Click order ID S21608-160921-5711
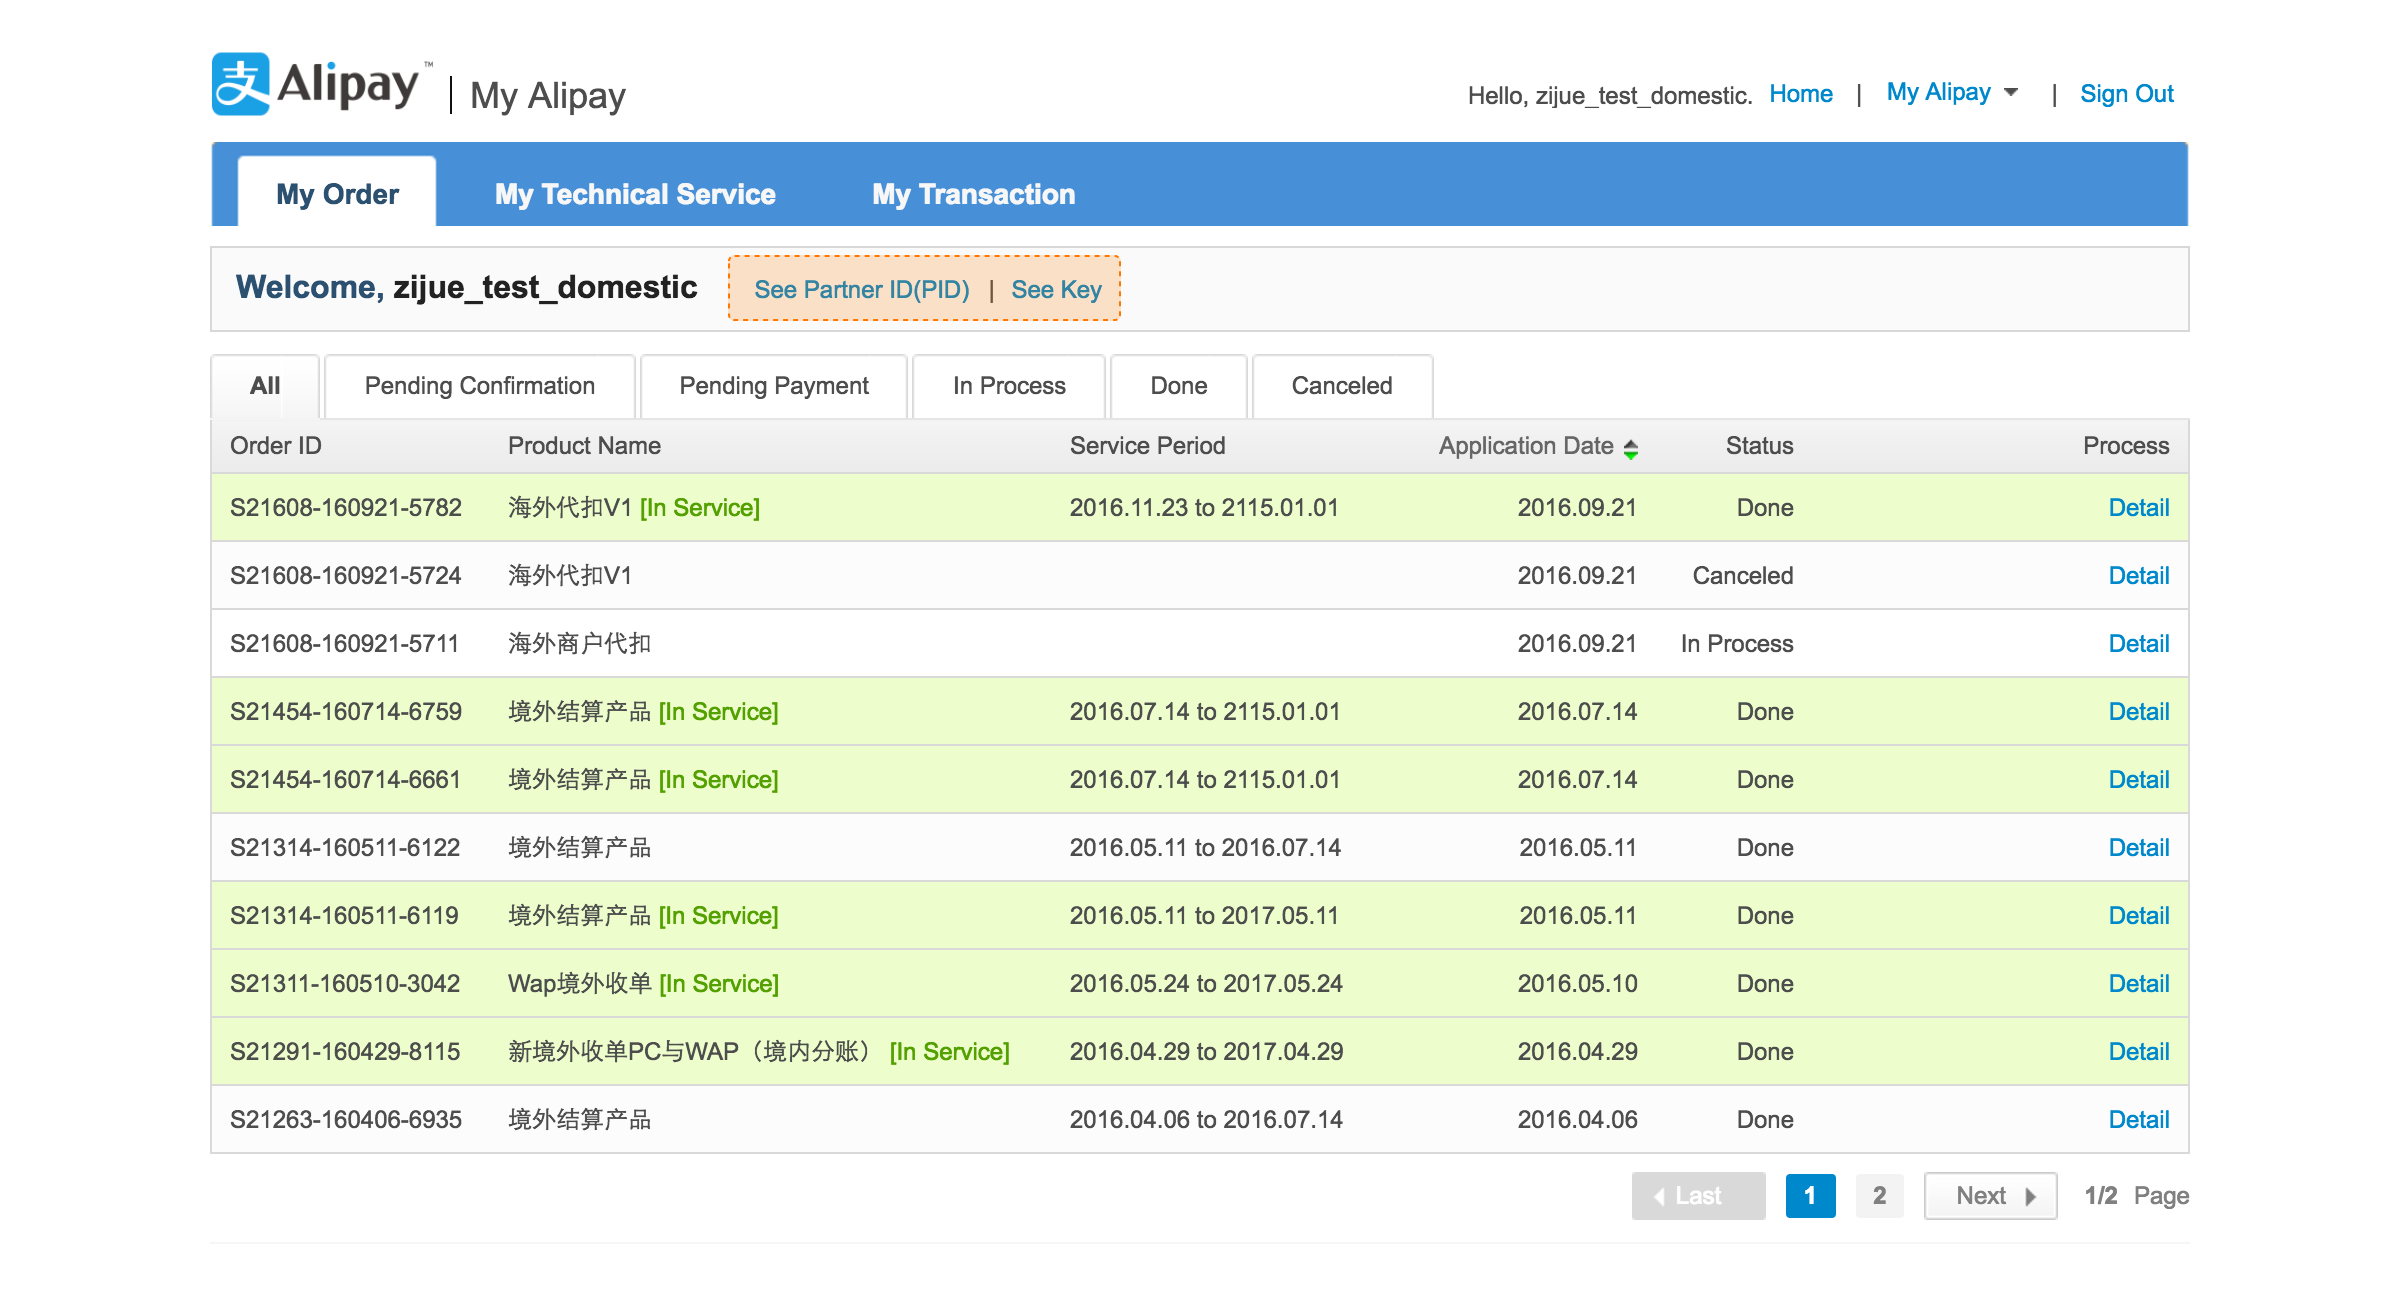The width and height of the screenshot is (2400, 1300). [x=344, y=644]
